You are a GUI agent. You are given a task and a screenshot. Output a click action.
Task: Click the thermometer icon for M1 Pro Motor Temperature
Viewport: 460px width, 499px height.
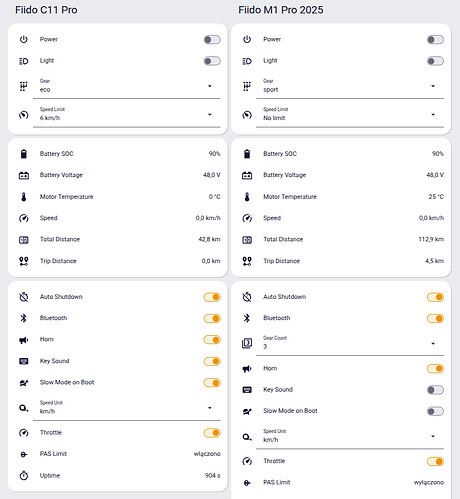pos(247,197)
